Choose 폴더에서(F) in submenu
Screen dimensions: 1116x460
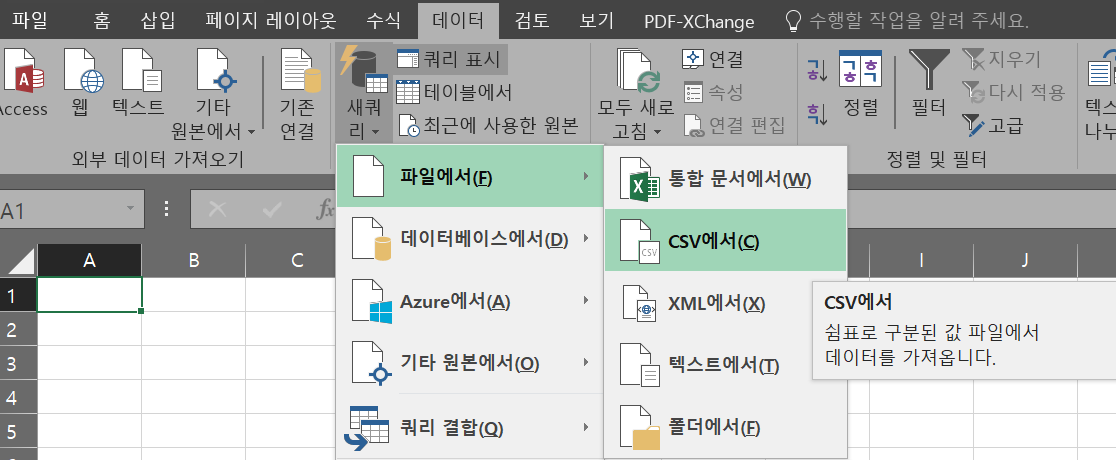click(x=725, y=428)
